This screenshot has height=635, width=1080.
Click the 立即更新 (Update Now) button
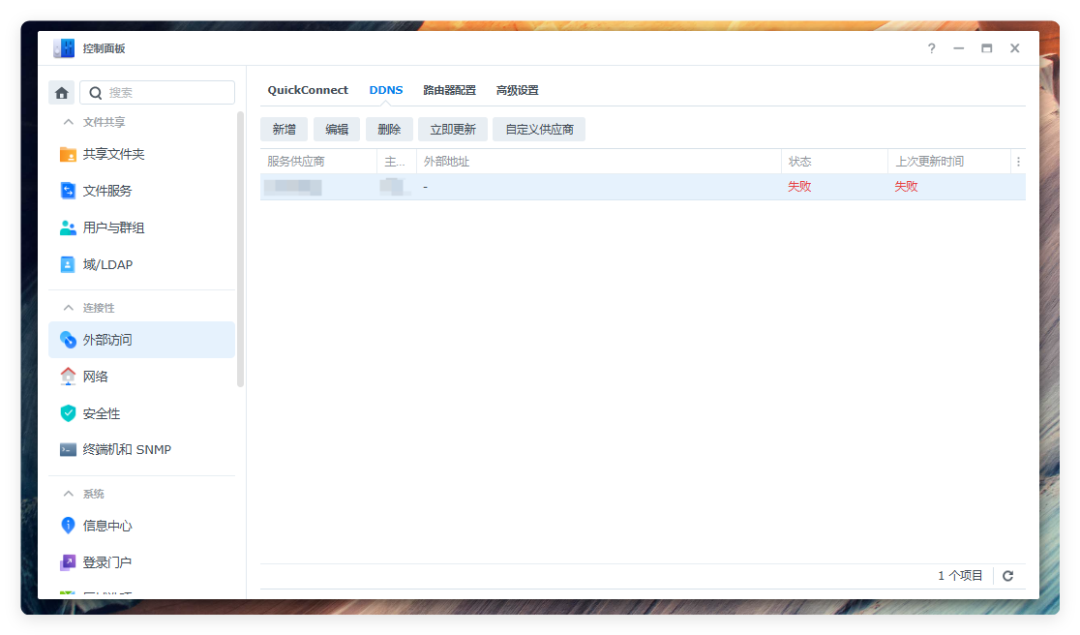453,129
